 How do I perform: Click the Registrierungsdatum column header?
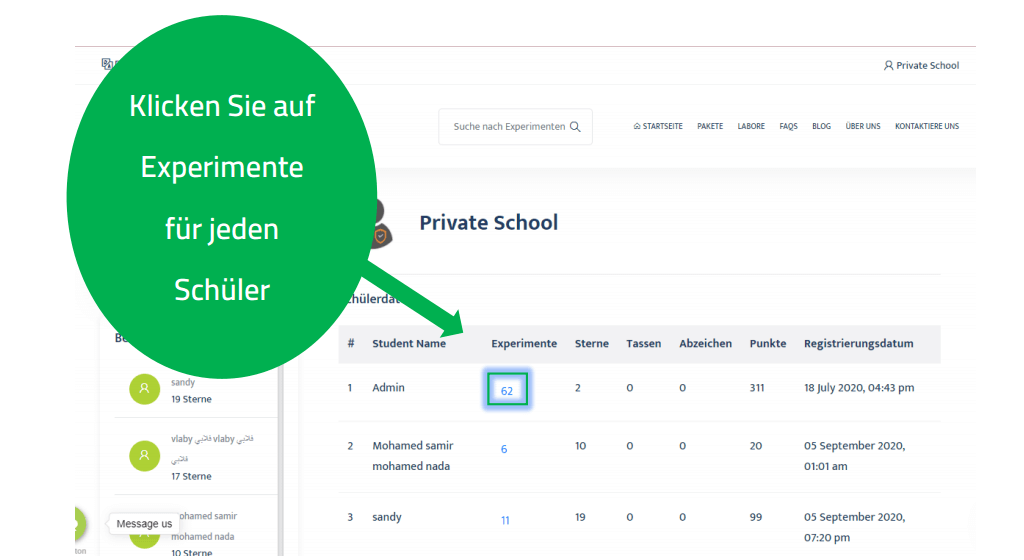(858, 344)
